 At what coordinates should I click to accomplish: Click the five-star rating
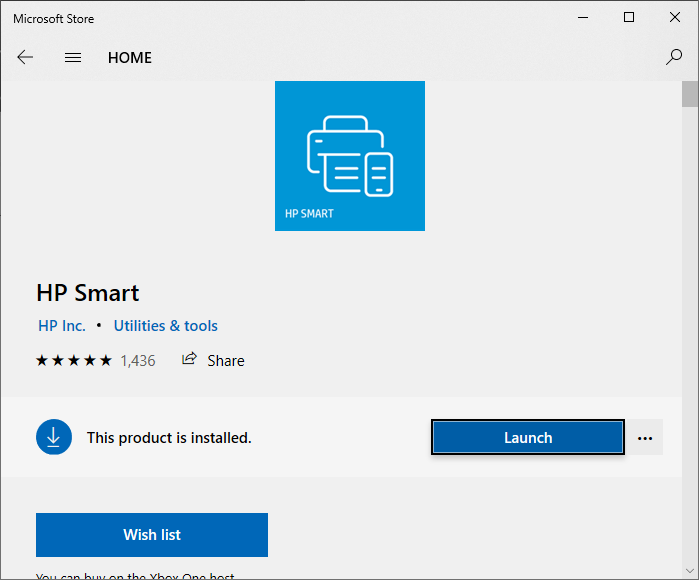pos(74,360)
